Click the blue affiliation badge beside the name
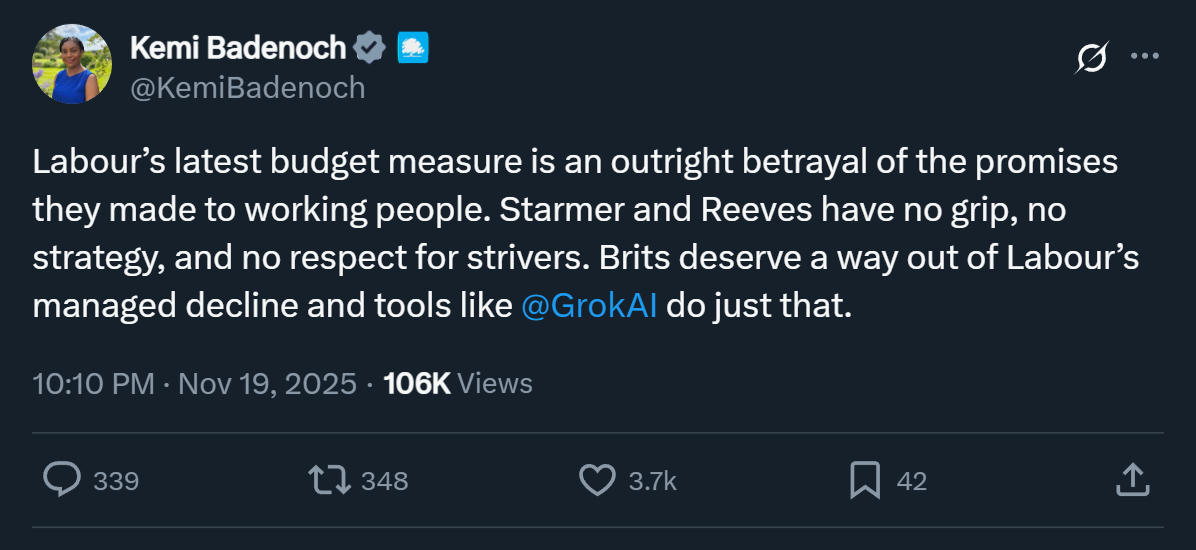The width and height of the screenshot is (1196, 550). pos(413,47)
